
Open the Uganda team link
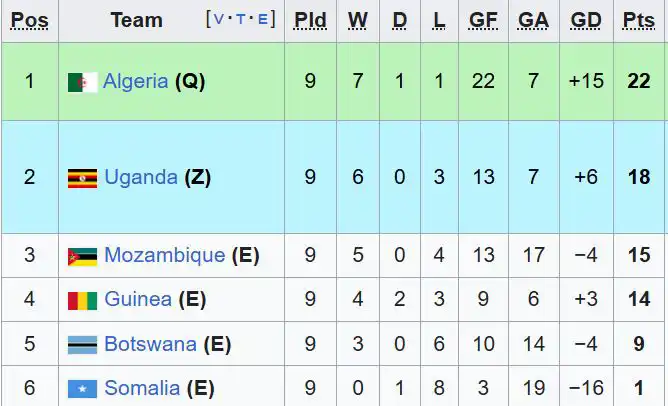pyautogui.click(x=141, y=178)
